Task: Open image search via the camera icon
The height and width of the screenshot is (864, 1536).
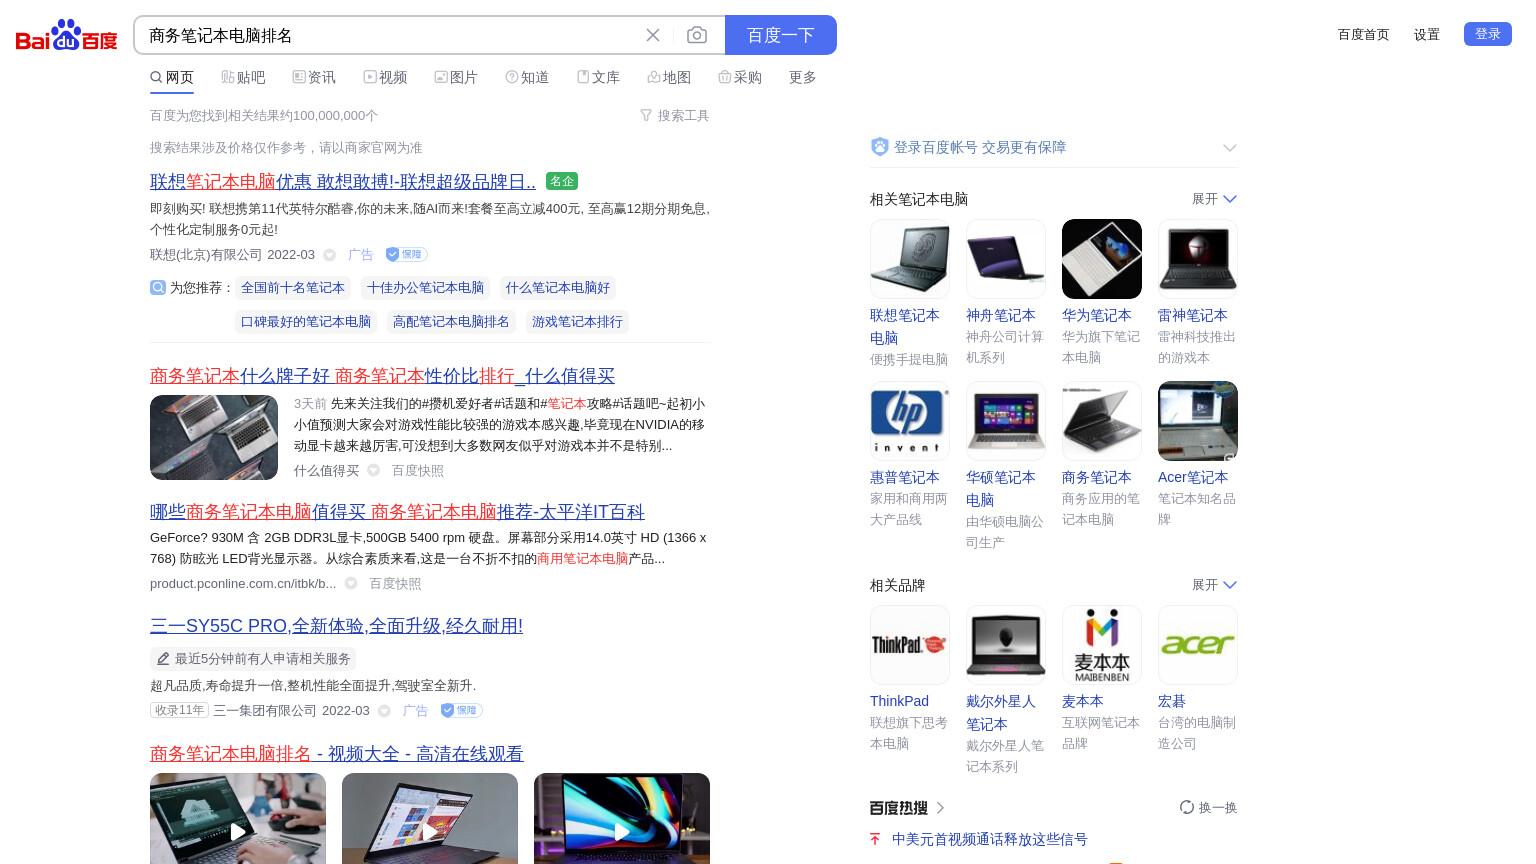Action: 697,35
